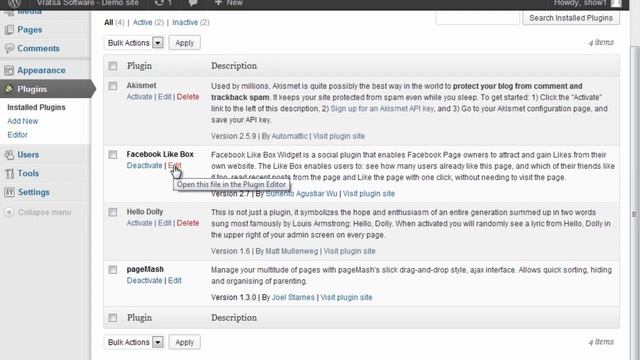Open the Comments bubble icon in sidebar
Screen dimensions: 640x360
pos(9,48)
